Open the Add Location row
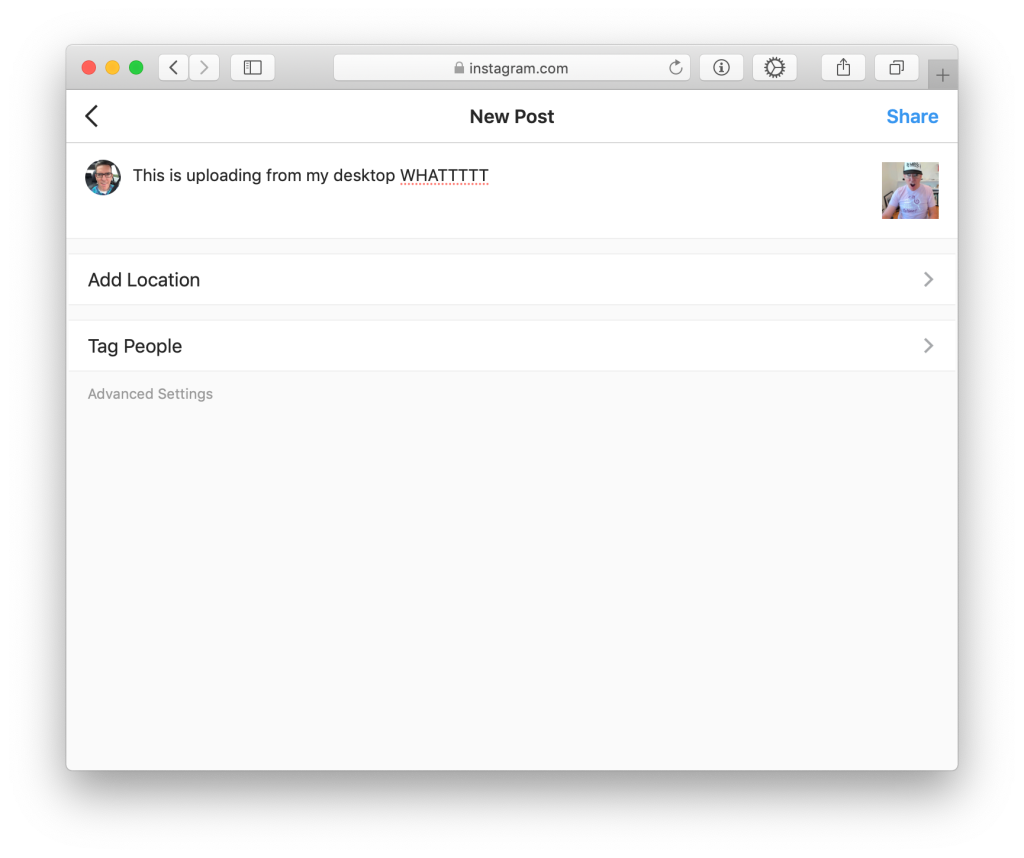 (512, 279)
